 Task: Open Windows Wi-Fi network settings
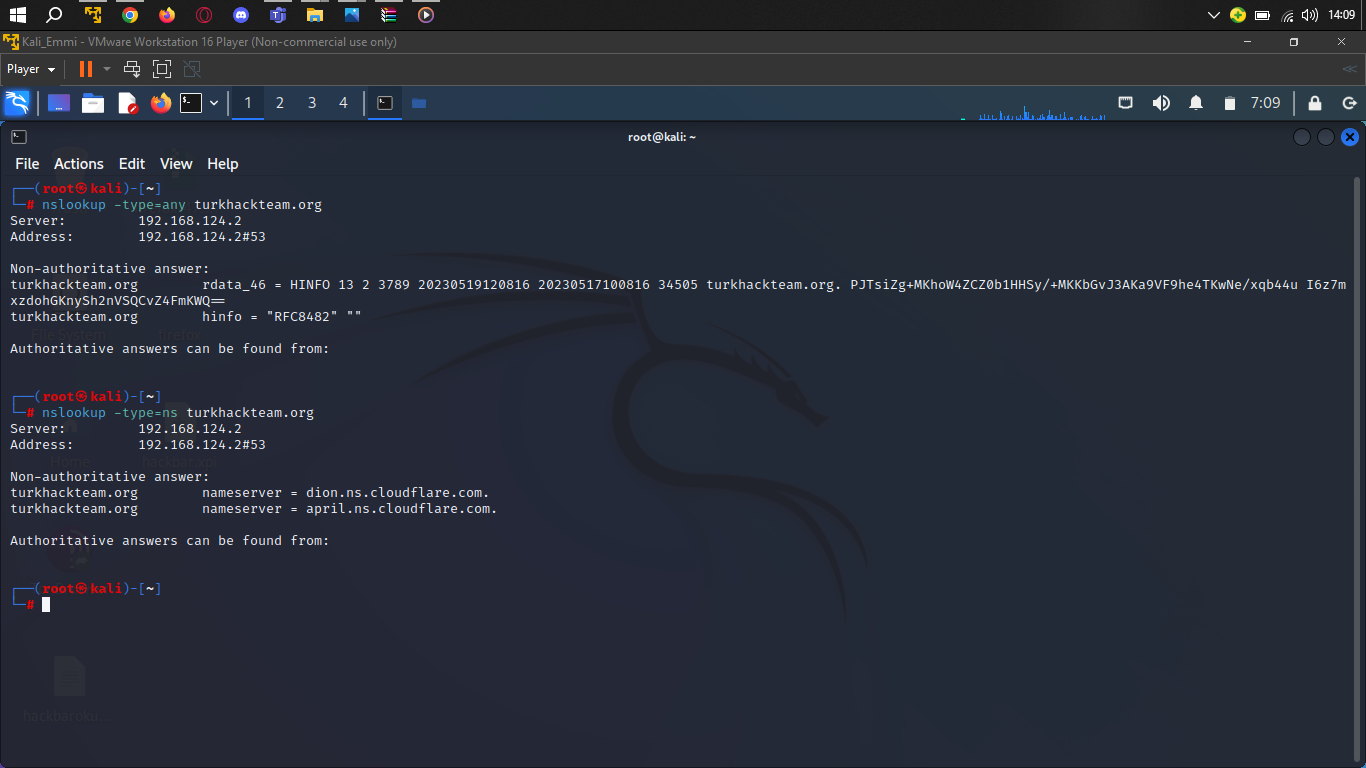click(x=1287, y=15)
